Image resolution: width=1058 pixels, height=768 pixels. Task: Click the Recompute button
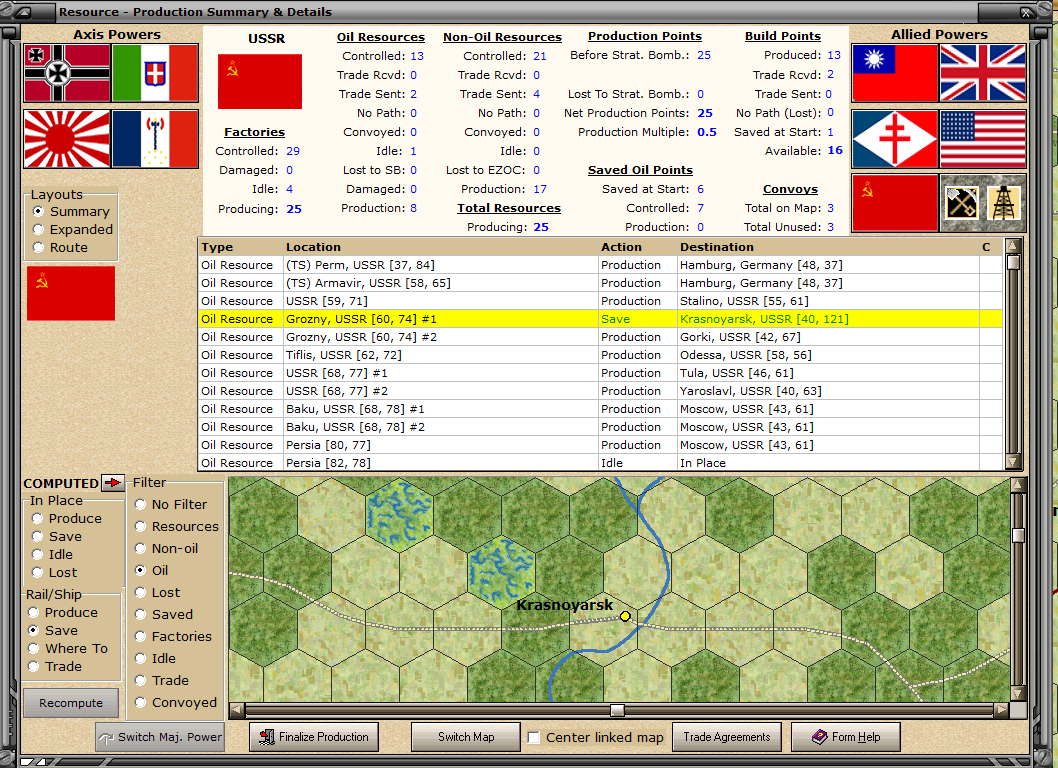(71, 703)
